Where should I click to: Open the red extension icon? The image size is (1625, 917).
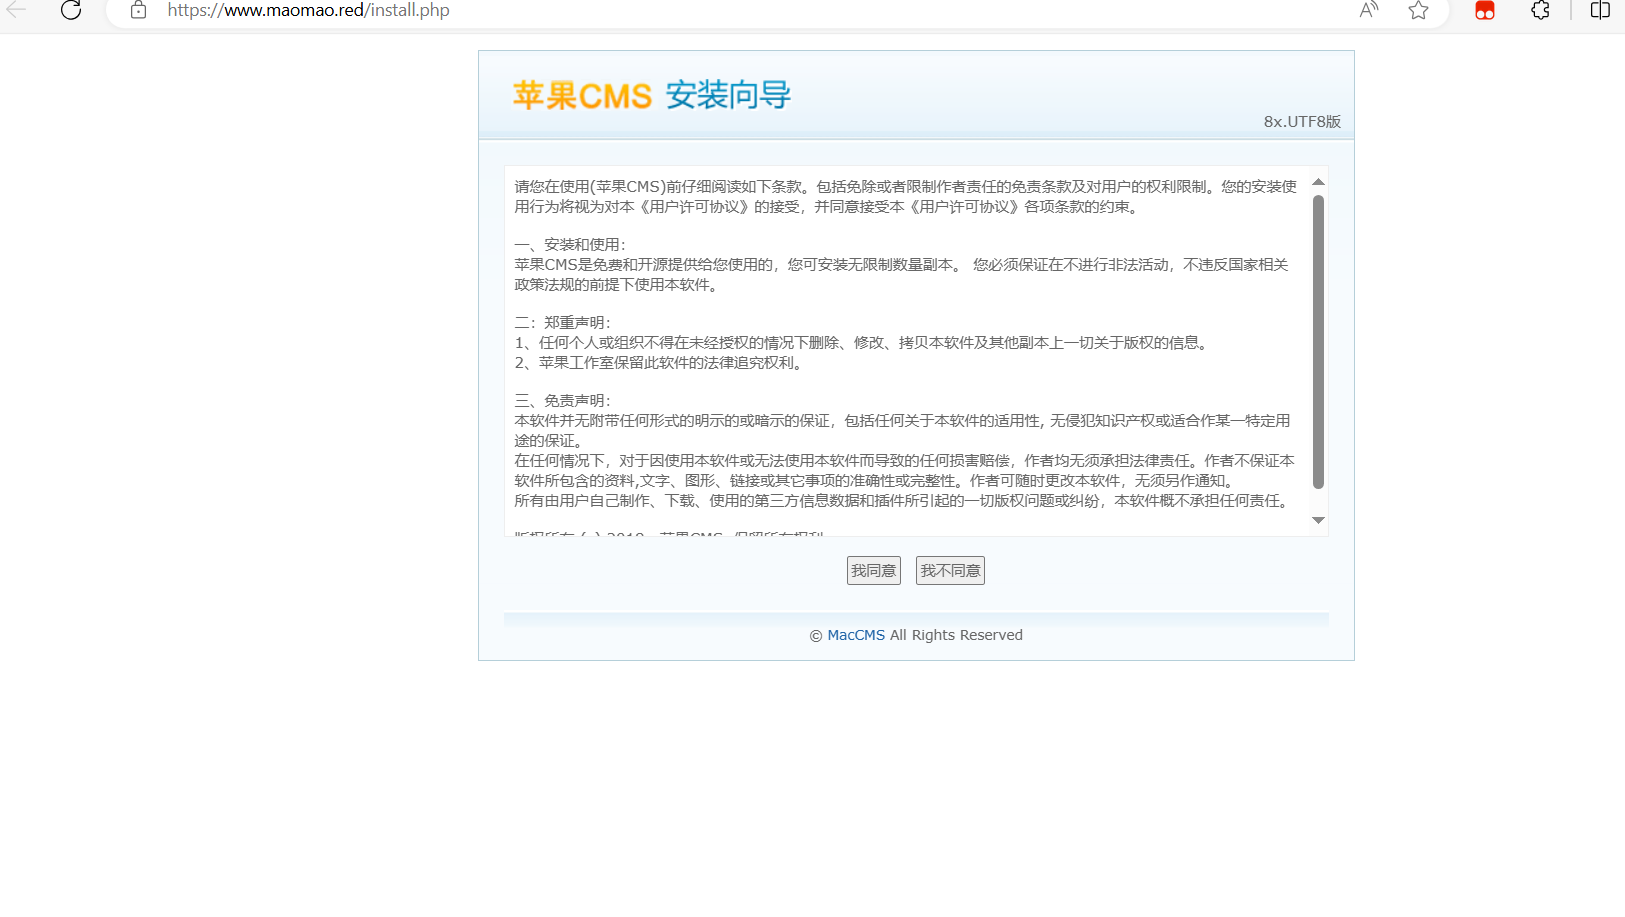1485,10
